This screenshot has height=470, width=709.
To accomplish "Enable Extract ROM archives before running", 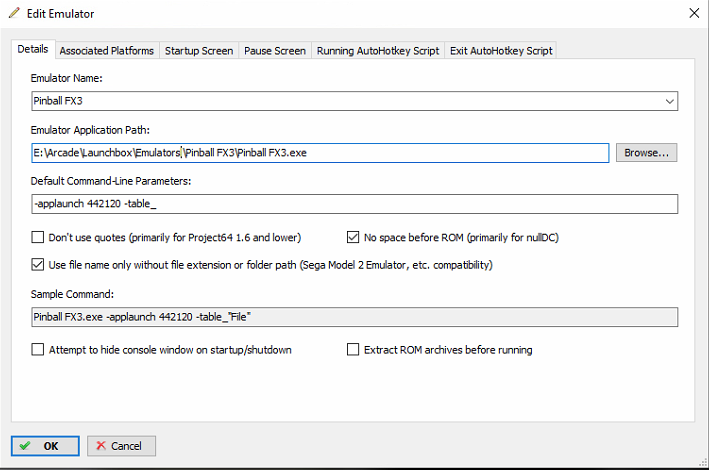I will click(x=353, y=350).
